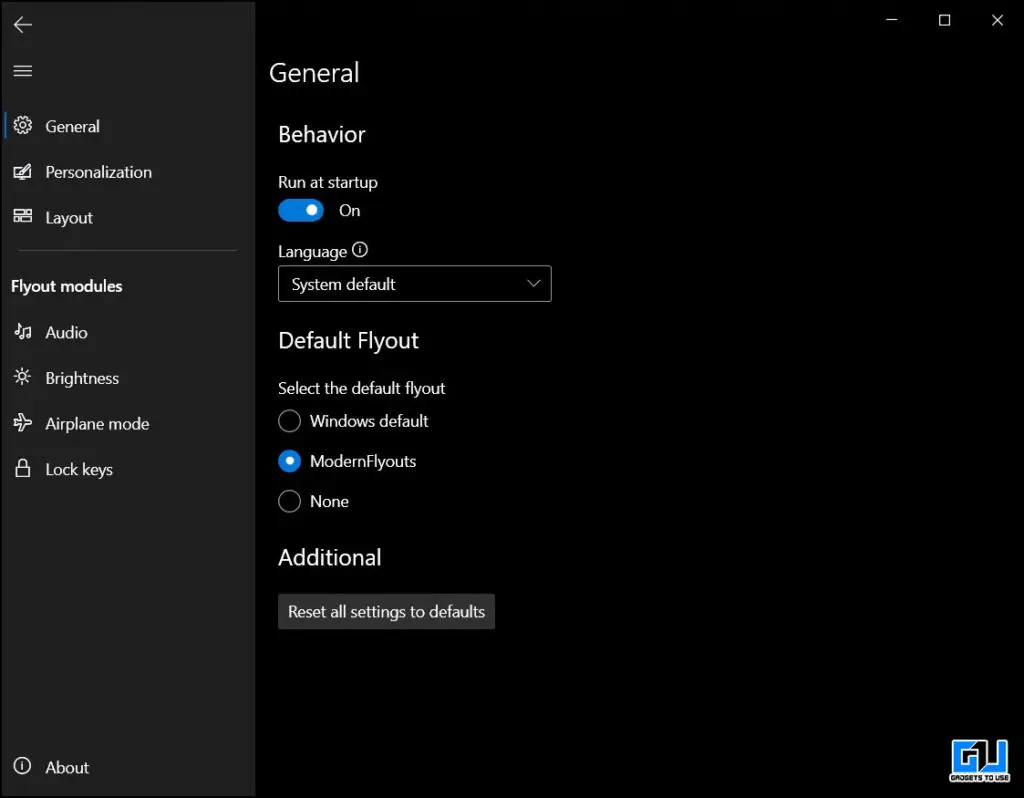1024x798 pixels.
Task: Select the Windows default flyout option
Action: 289,421
